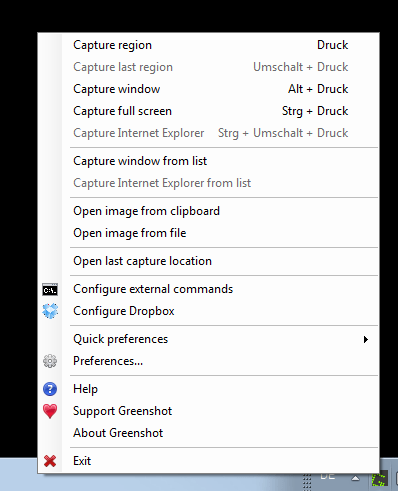Open image from clipboard
Viewport: 398px width, 491px height.
click(x=209, y=211)
